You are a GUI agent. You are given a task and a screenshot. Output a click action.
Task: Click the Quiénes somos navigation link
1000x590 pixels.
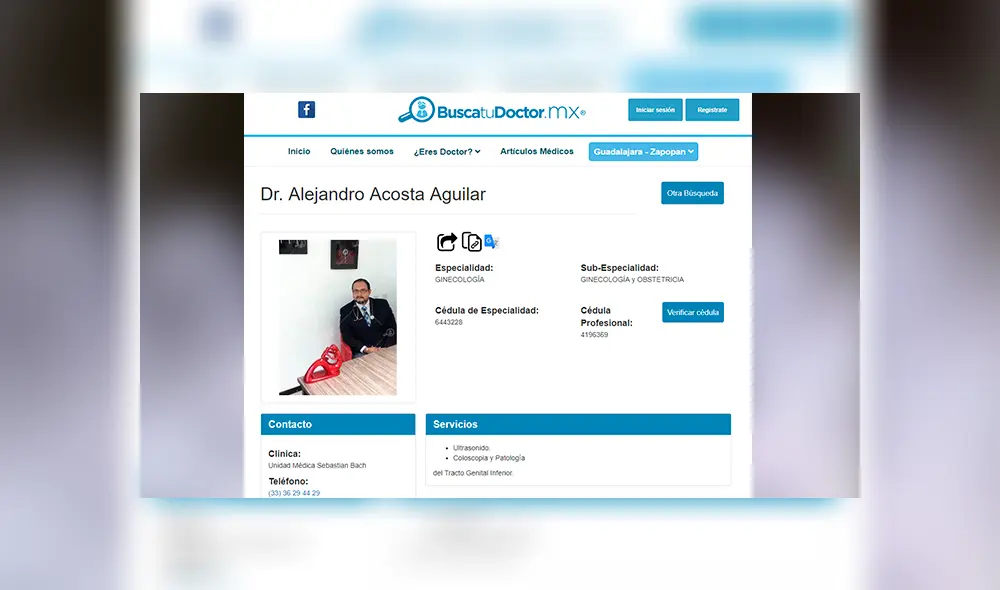coord(361,151)
